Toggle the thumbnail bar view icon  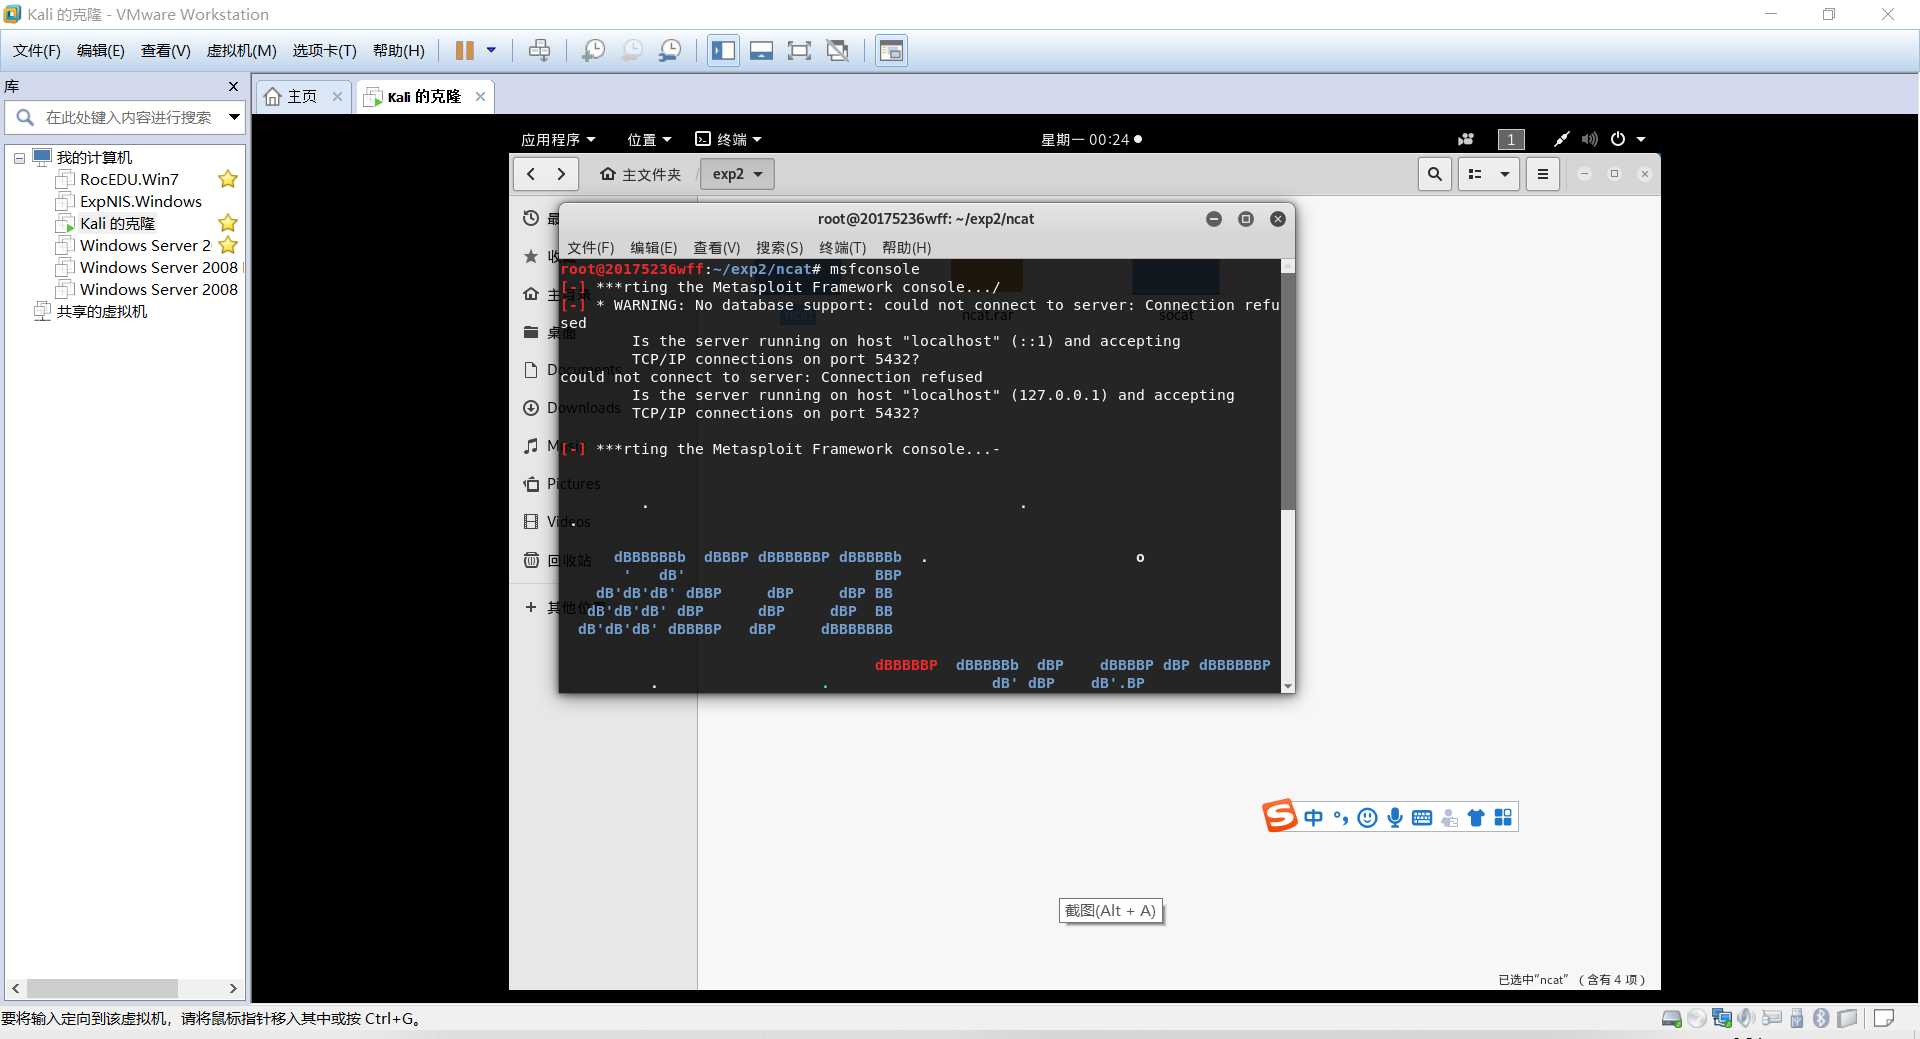click(761, 50)
